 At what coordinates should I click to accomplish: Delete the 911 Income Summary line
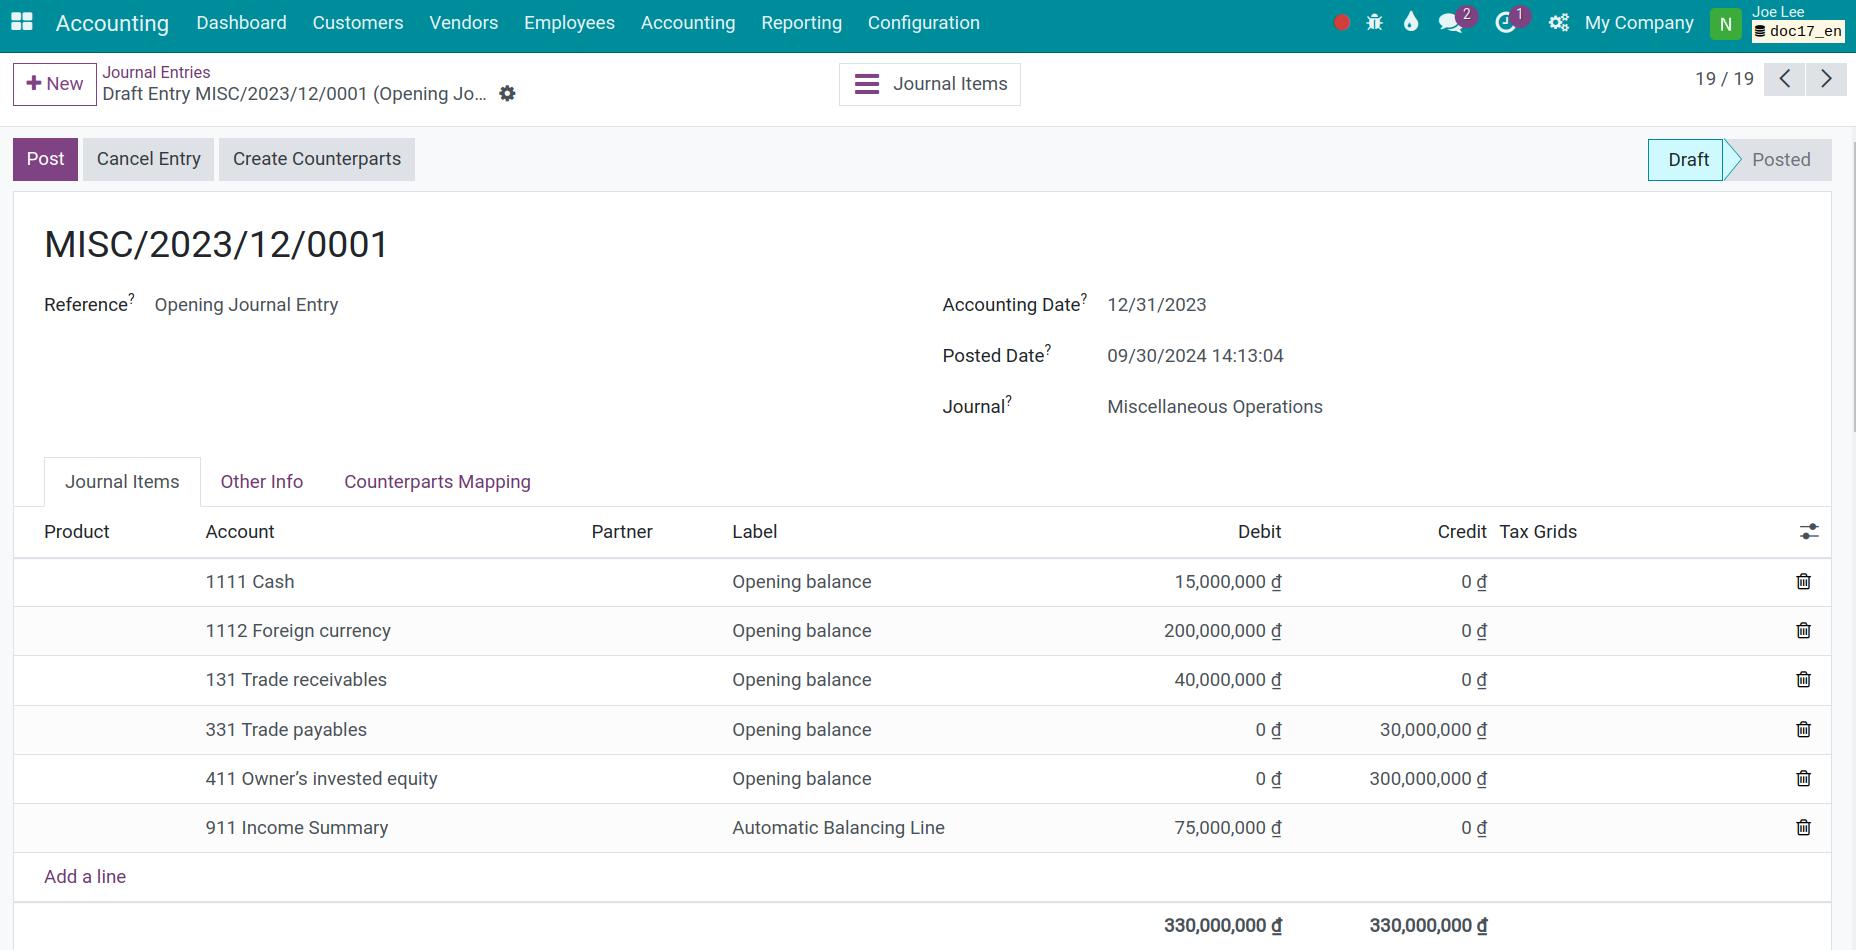point(1803,828)
